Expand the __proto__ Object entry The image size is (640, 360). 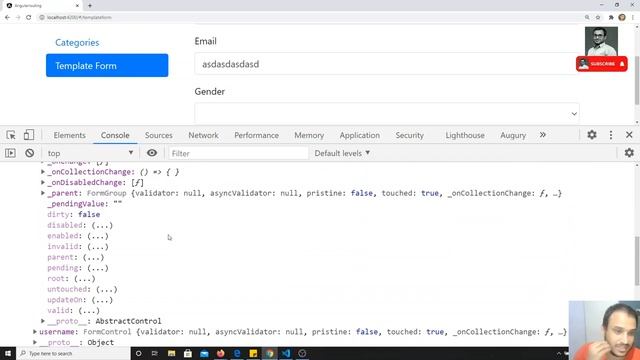[35, 342]
